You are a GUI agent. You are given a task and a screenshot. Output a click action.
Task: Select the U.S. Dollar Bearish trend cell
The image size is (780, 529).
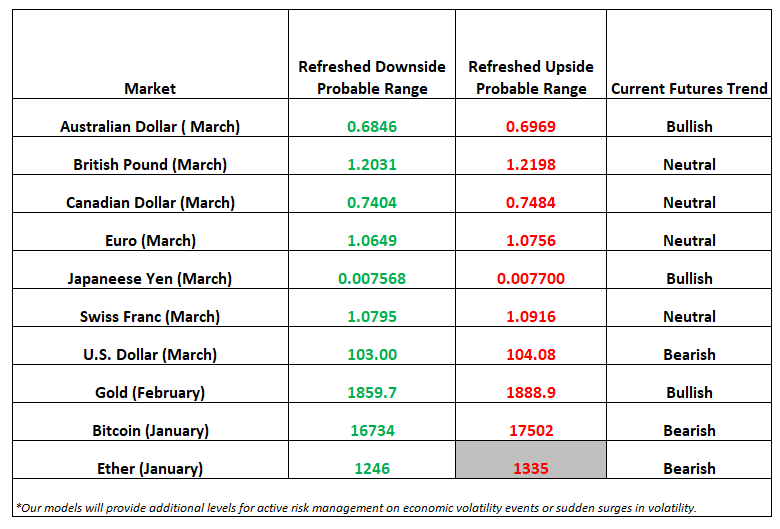[x=689, y=346]
